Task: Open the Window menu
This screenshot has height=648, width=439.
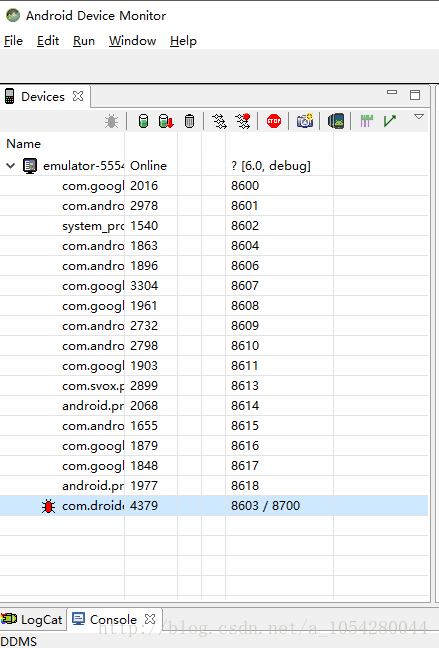Action: point(132,41)
